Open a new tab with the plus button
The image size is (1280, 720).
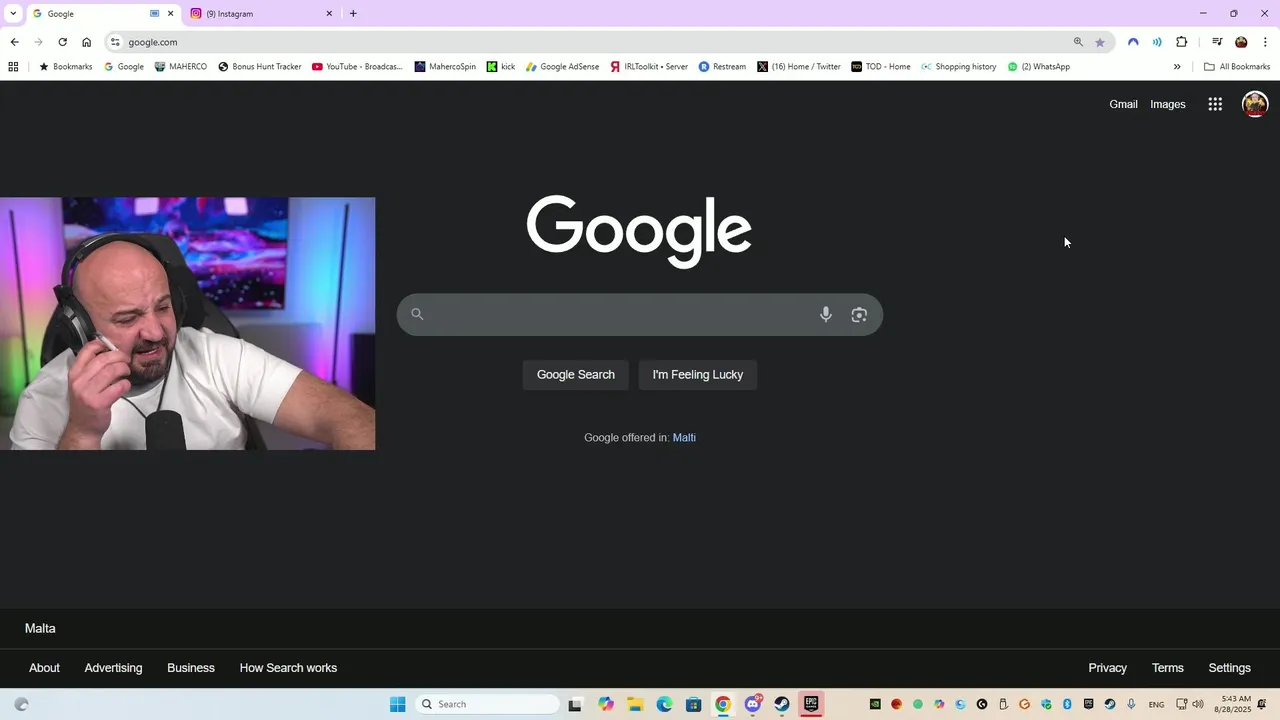(x=353, y=14)
